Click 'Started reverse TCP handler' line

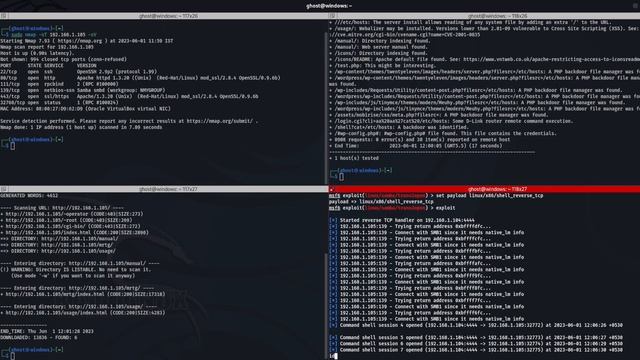point(402,220)
